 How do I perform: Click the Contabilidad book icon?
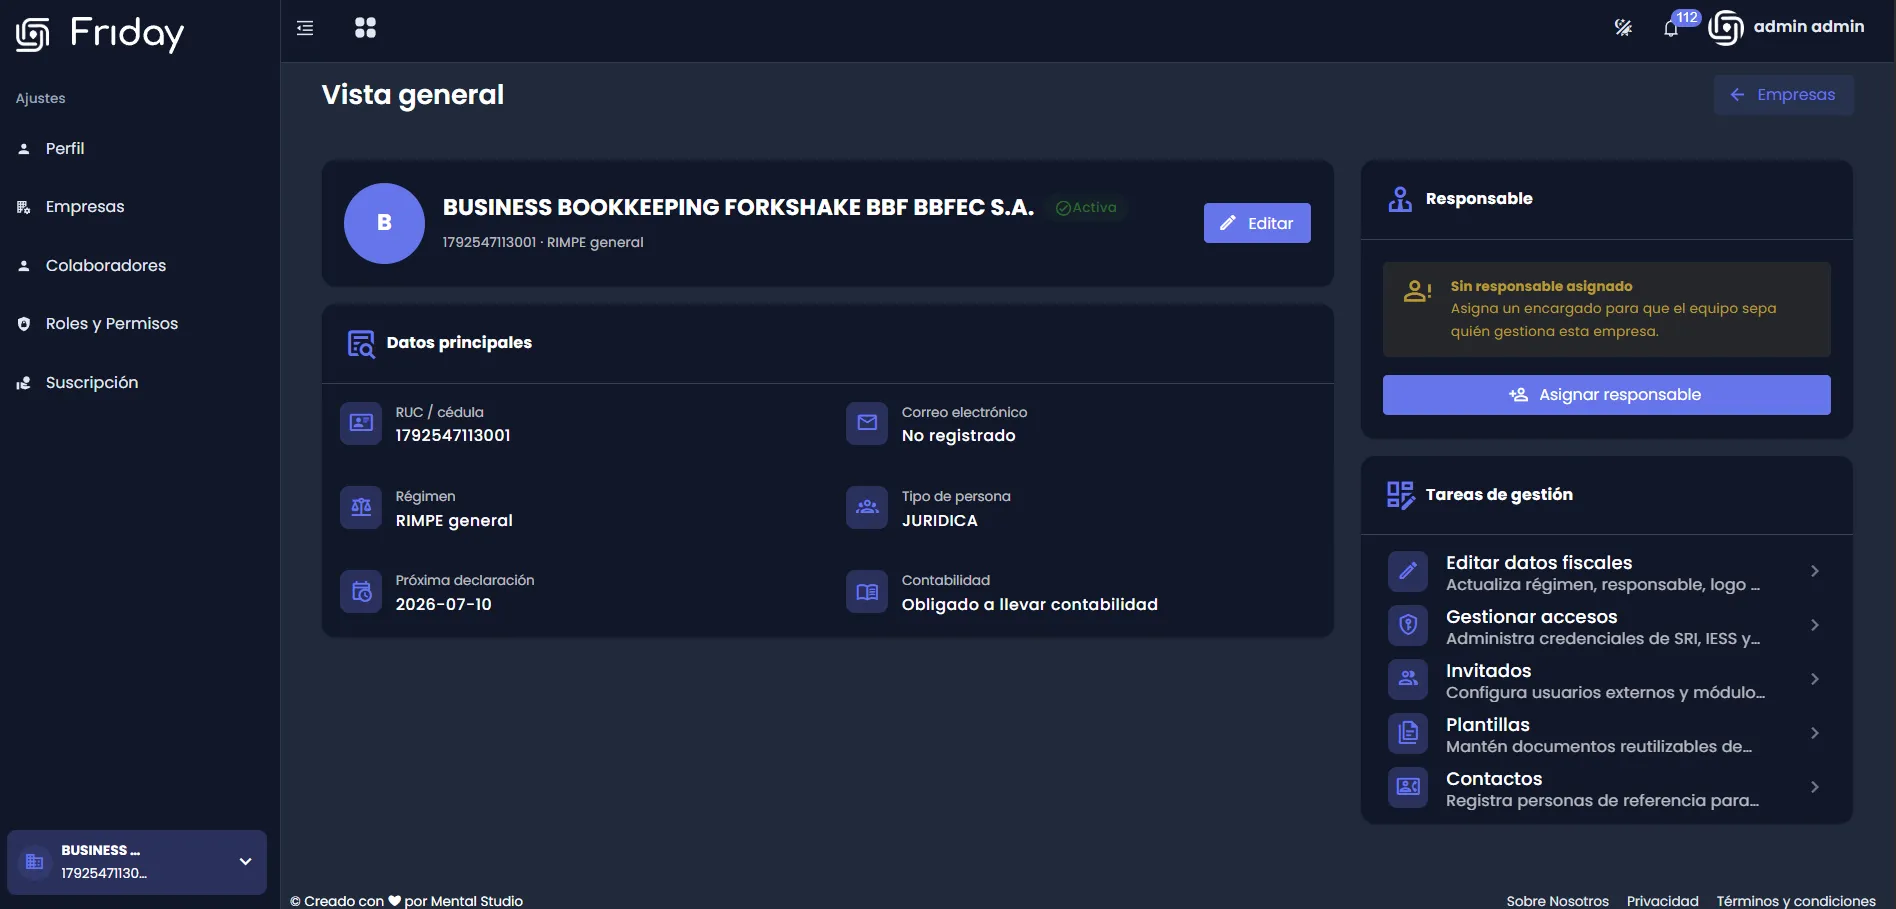coord(867,592)
